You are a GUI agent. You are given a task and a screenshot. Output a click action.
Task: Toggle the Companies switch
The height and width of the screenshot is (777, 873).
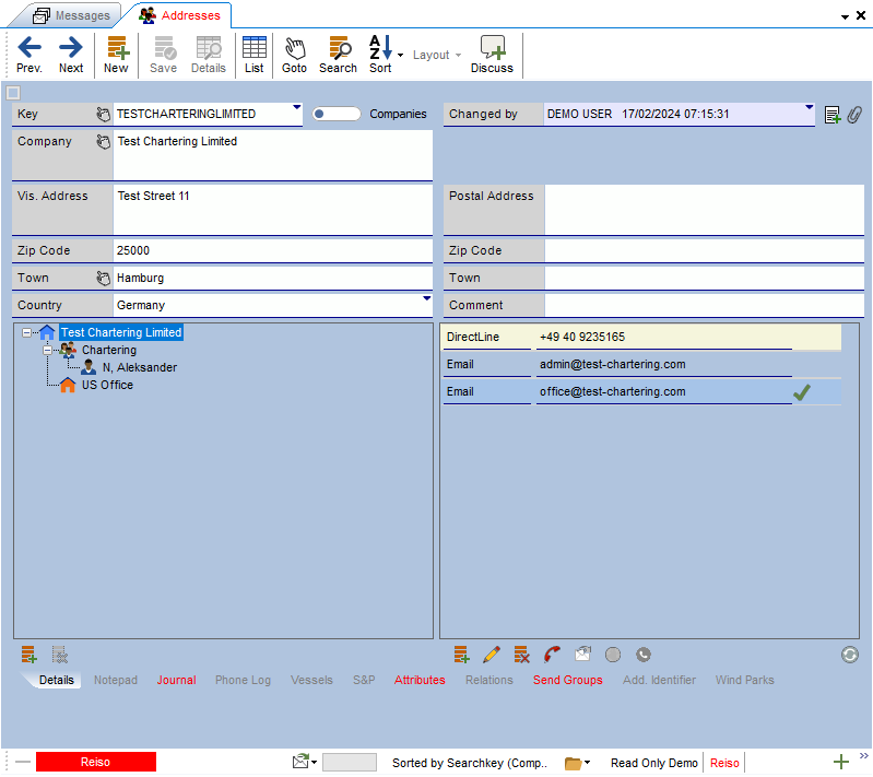[336, 114]
